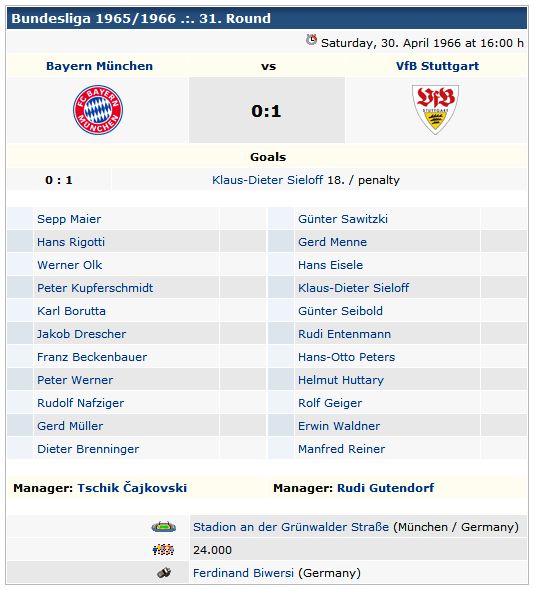Screen dimensions: 534x590
Task: Open manager Tschik Čajkovski page
Action: click(x=132, y=488)
